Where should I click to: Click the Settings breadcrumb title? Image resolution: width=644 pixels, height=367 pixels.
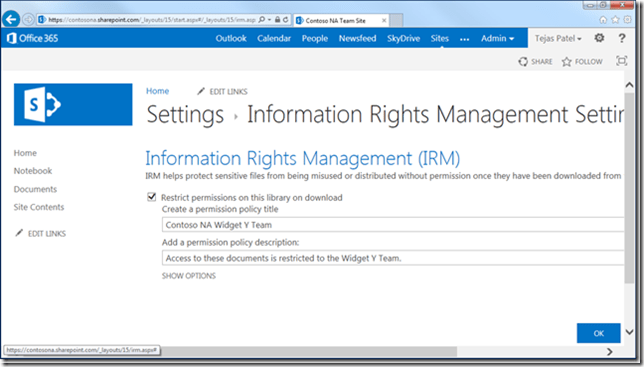[185, 115]
